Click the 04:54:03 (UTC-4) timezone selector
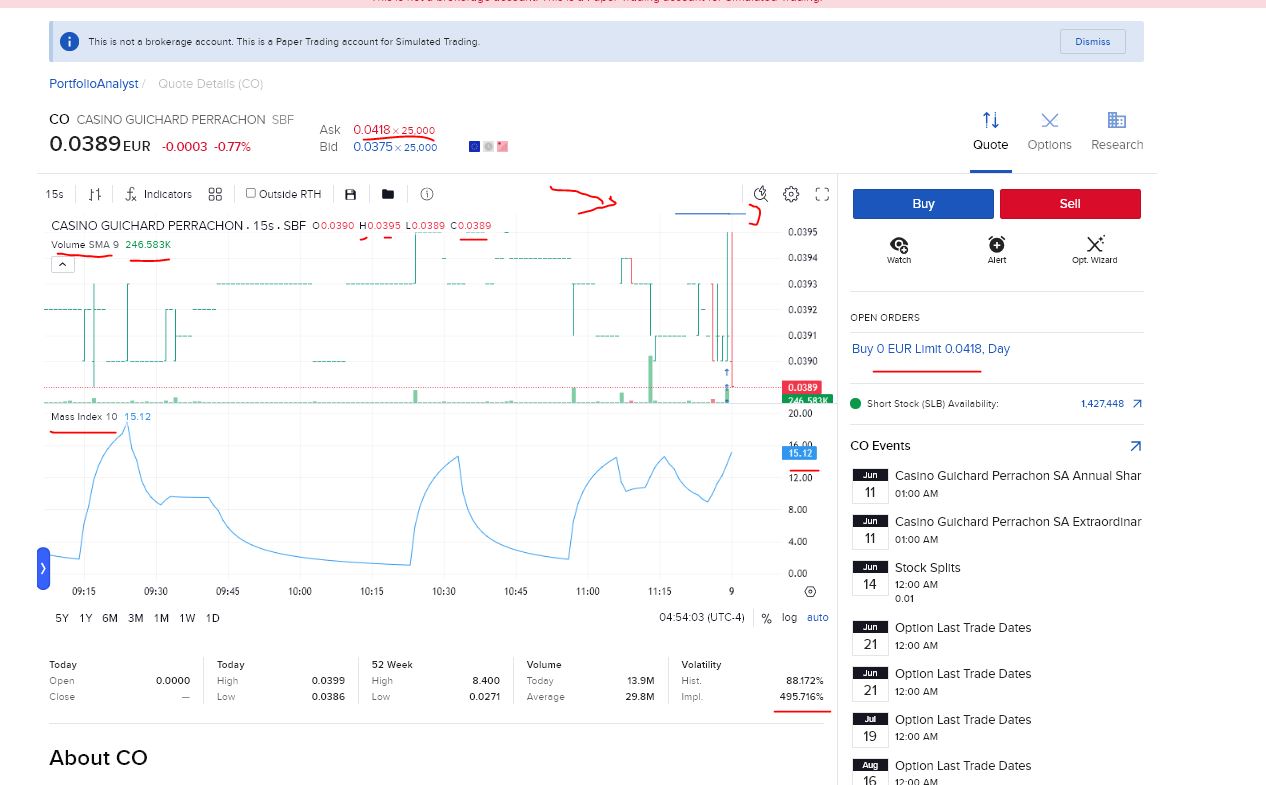 pyautogui.click(x=702, y=618)
